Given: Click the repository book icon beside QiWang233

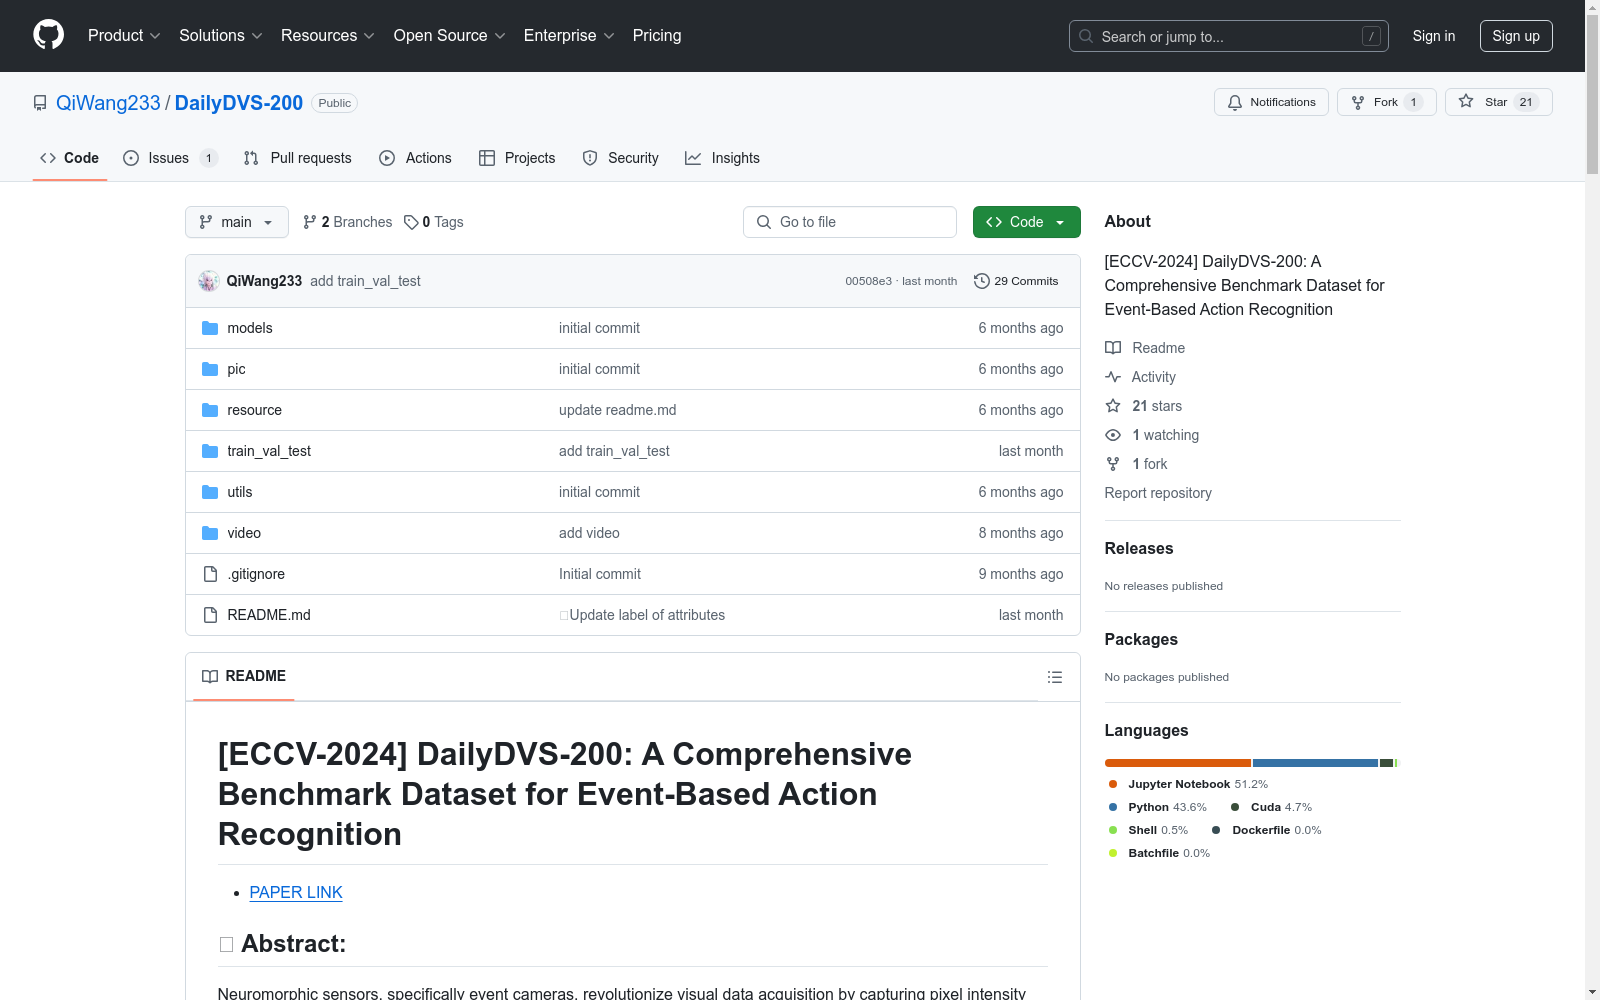Looking at the screenshot, I should pyautogui.click(x=40, y=103).
